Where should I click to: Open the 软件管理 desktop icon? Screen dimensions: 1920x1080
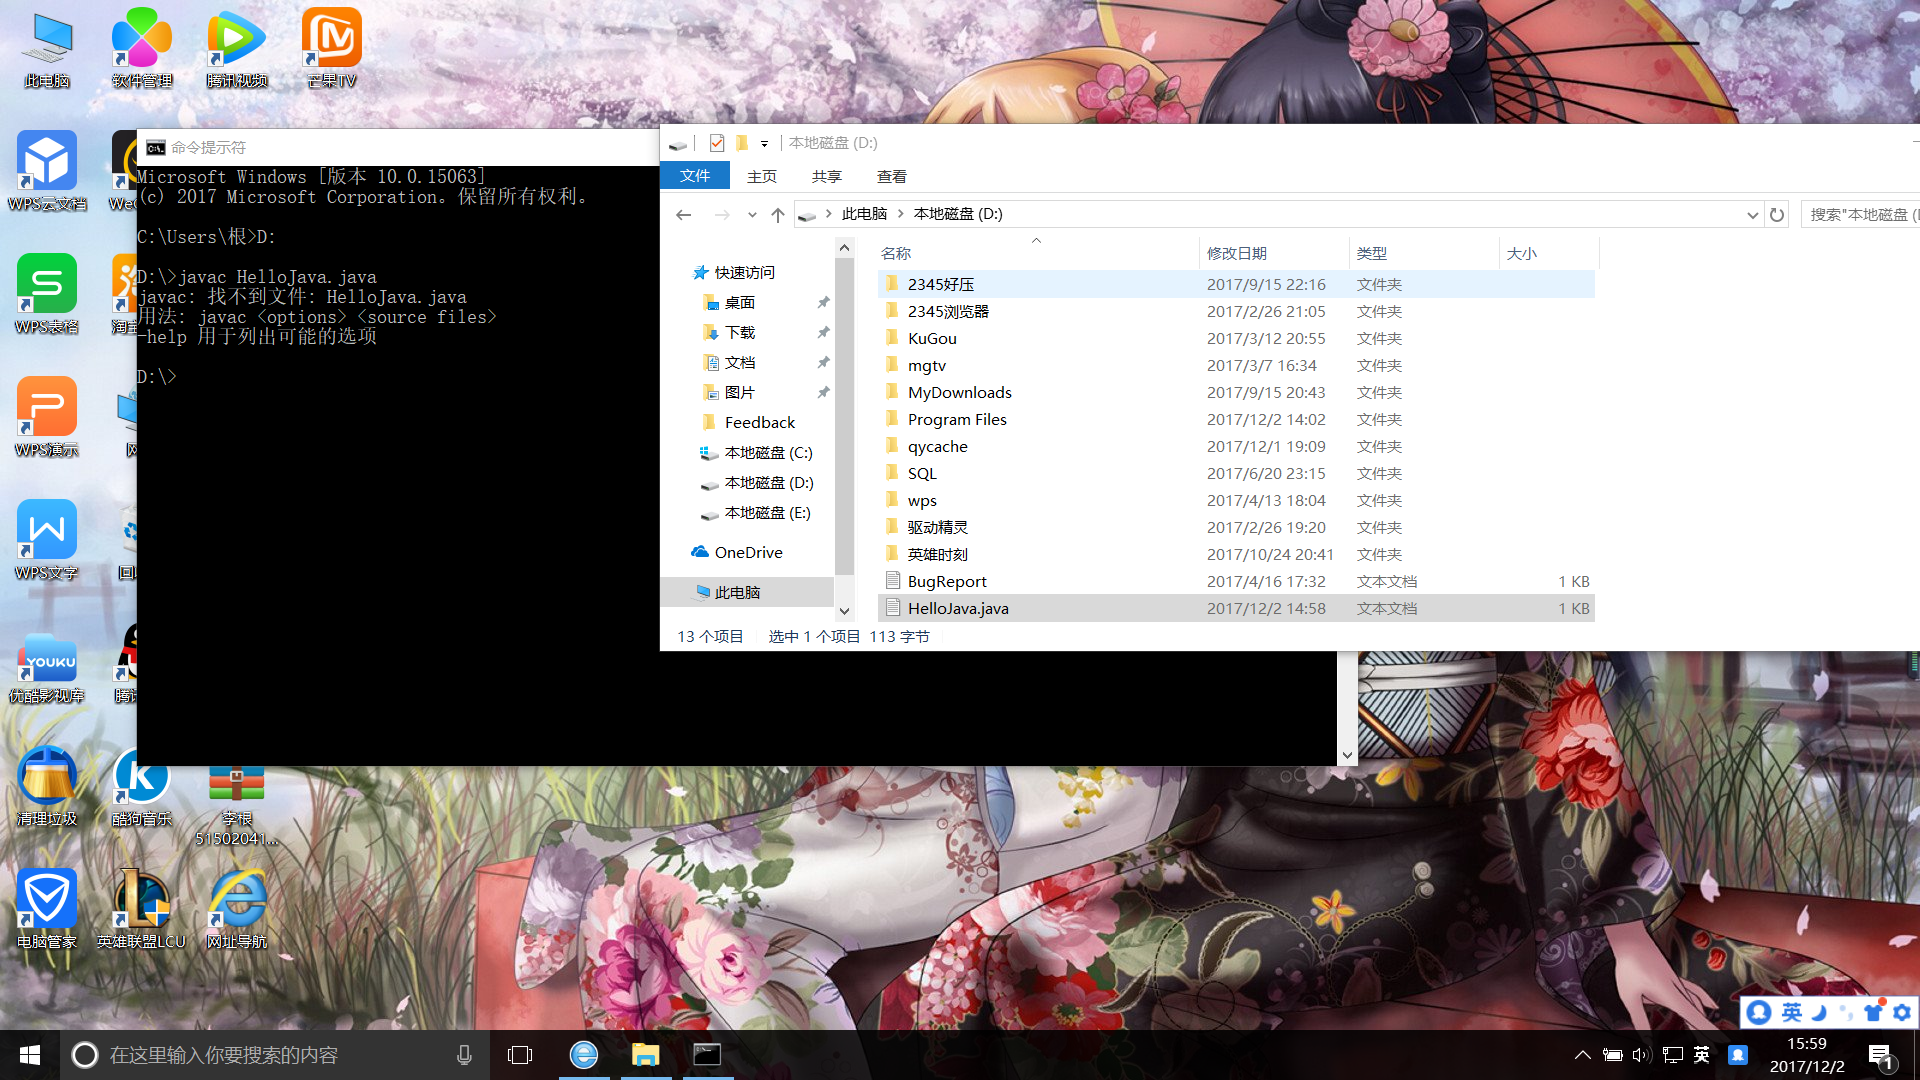click(142, 48)
